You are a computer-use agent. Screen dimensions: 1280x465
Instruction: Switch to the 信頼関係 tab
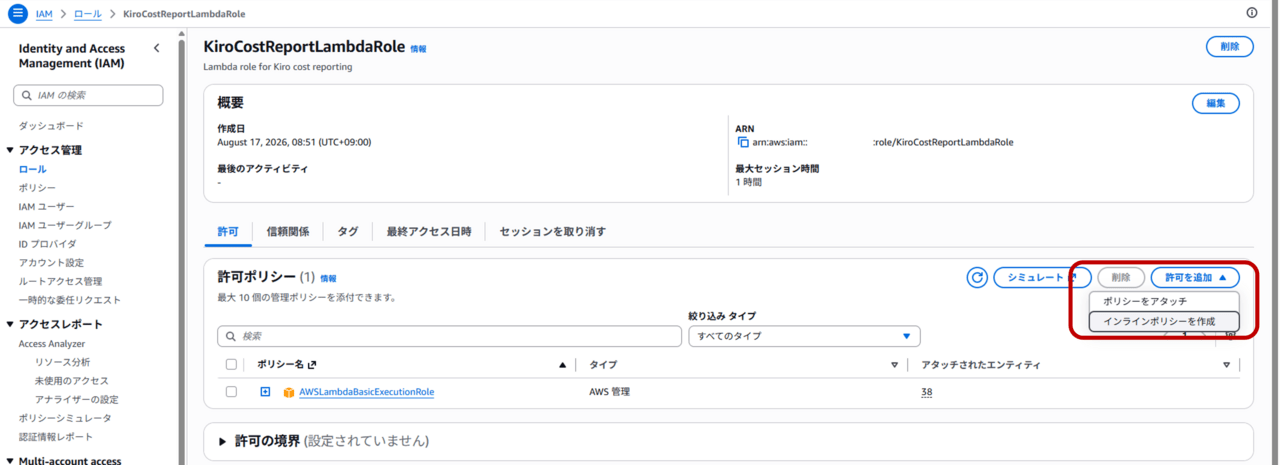(287, 231)
